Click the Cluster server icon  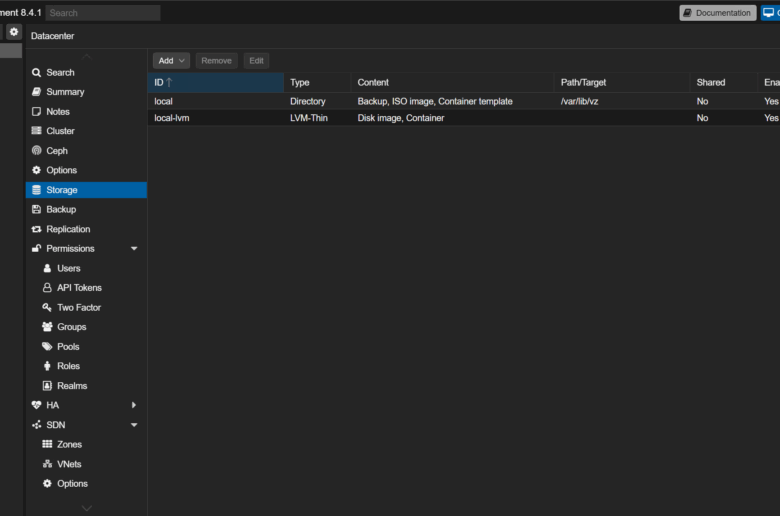click(36, 131)
